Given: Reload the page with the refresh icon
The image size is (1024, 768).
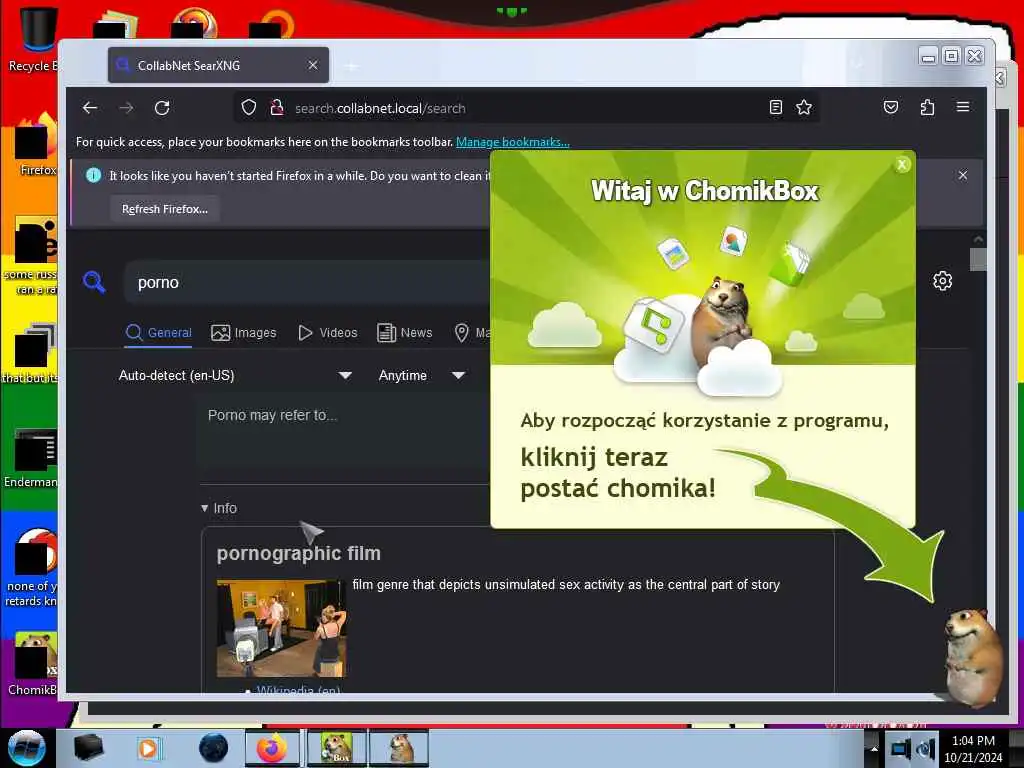Looking at the screenshot, I should point(162,108).
